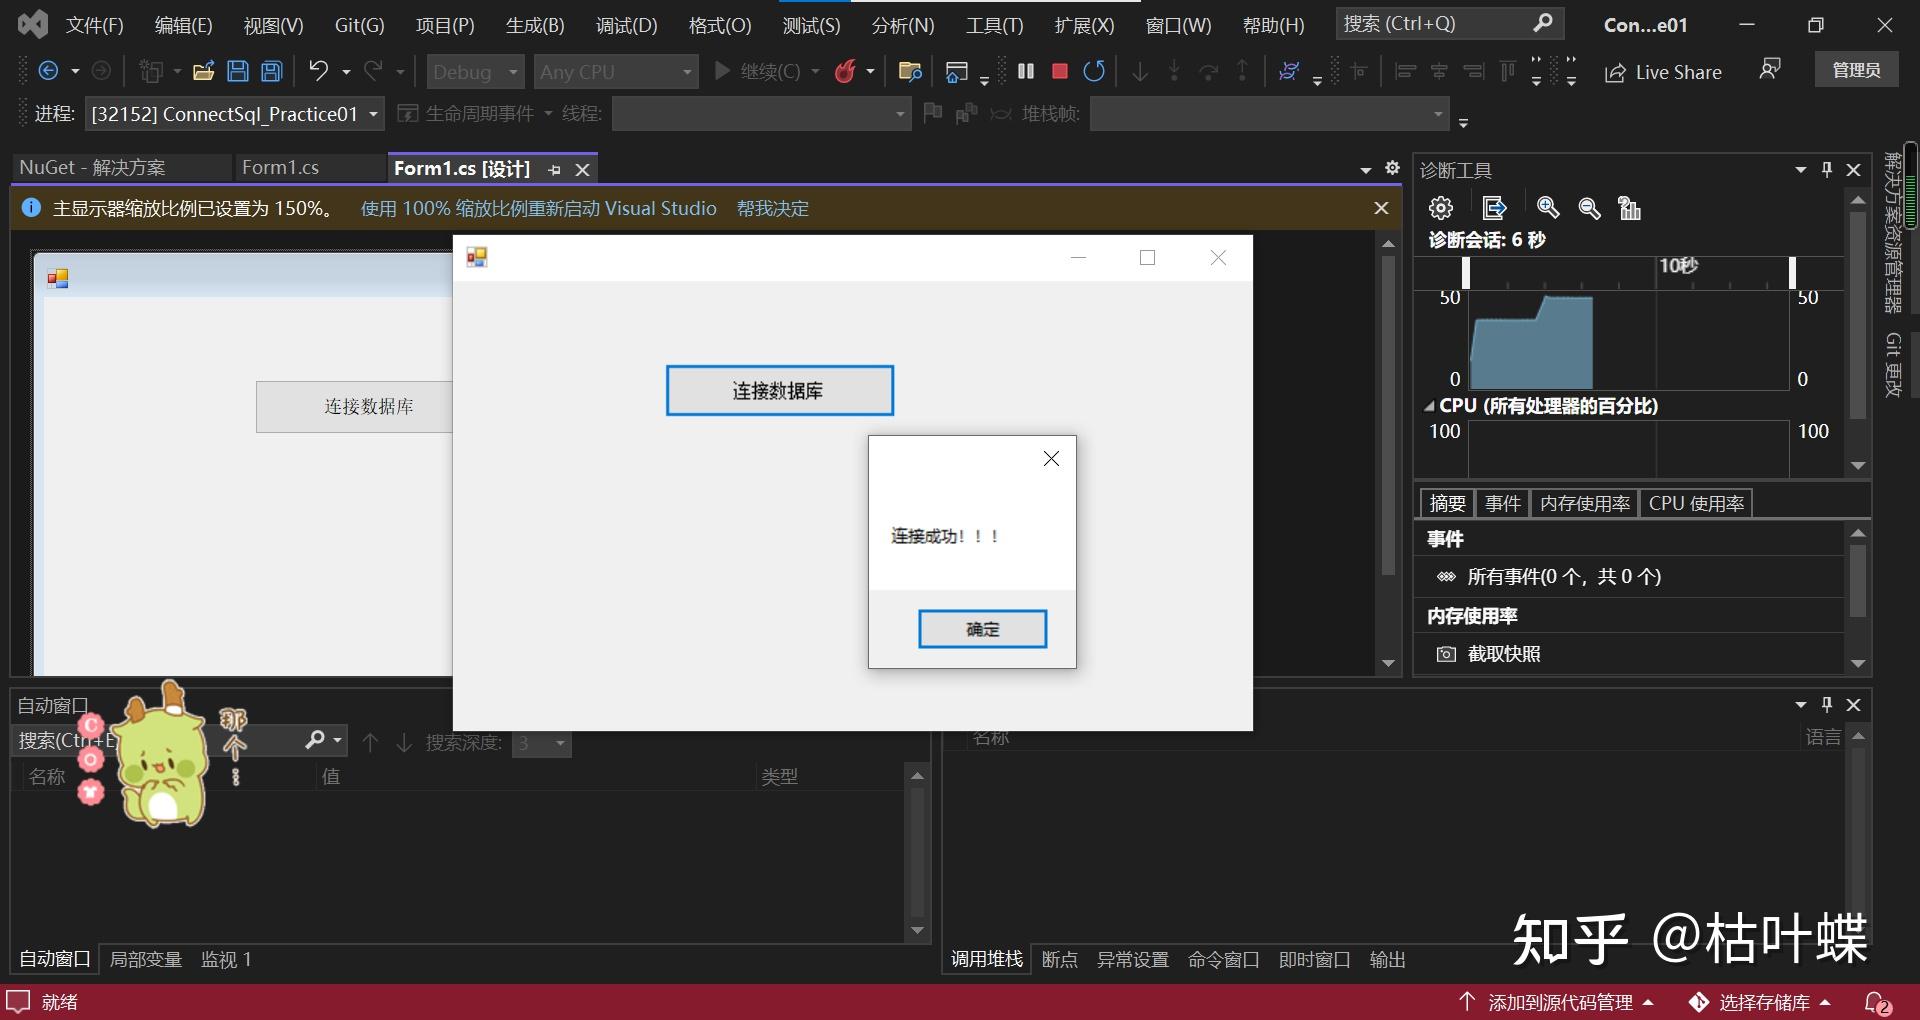The width and height of the screenshot is (1920, 1020).
Task: Zoom in on the diagnostic timeline
Action: pyautogui.click(x=1548, y=208)
